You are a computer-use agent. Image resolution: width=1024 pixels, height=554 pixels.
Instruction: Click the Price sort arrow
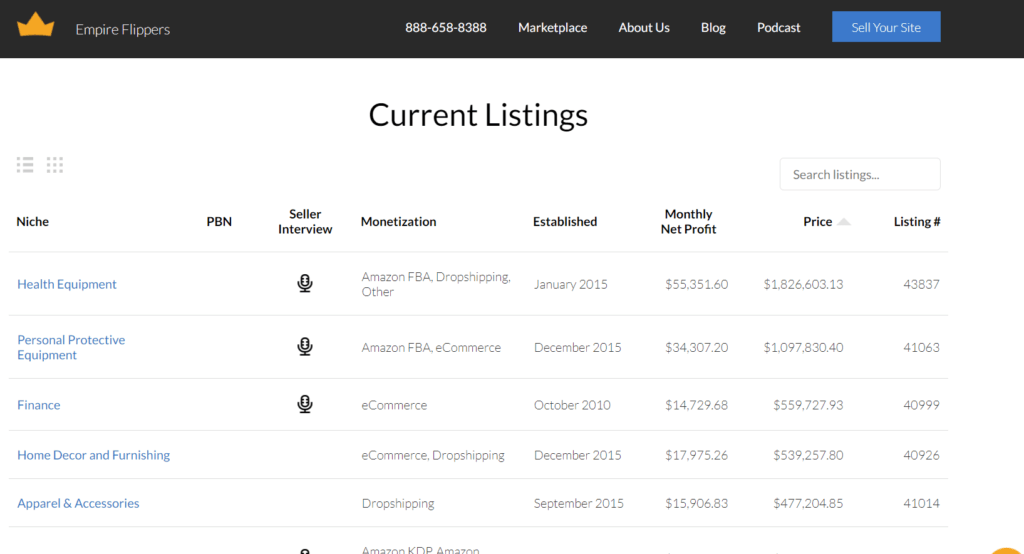click(x=844, y=221)
